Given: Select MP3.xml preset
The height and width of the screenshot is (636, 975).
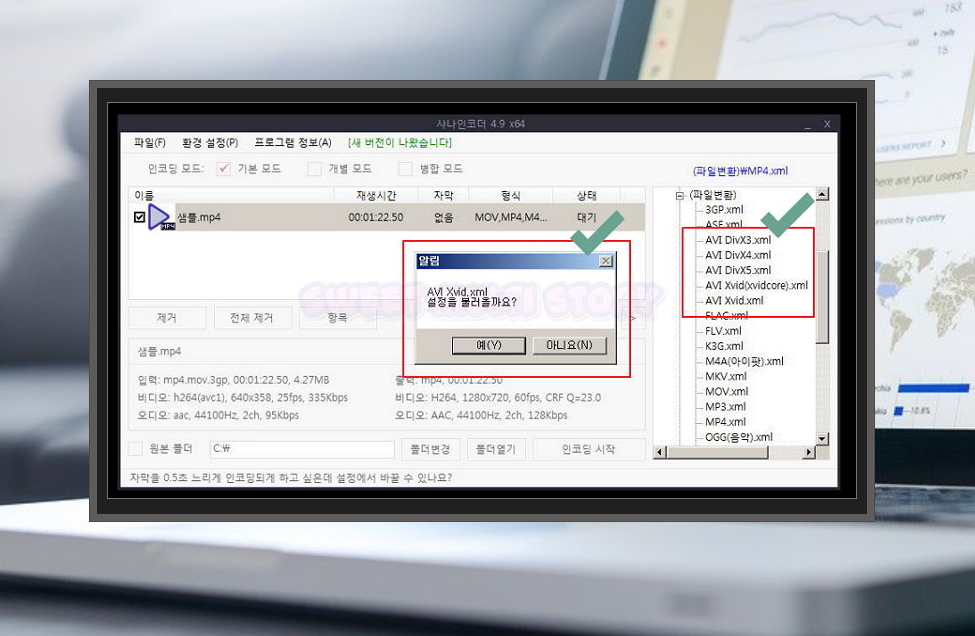Looking at the screenshot, I should pyautogui.click(x=725, y=407).
